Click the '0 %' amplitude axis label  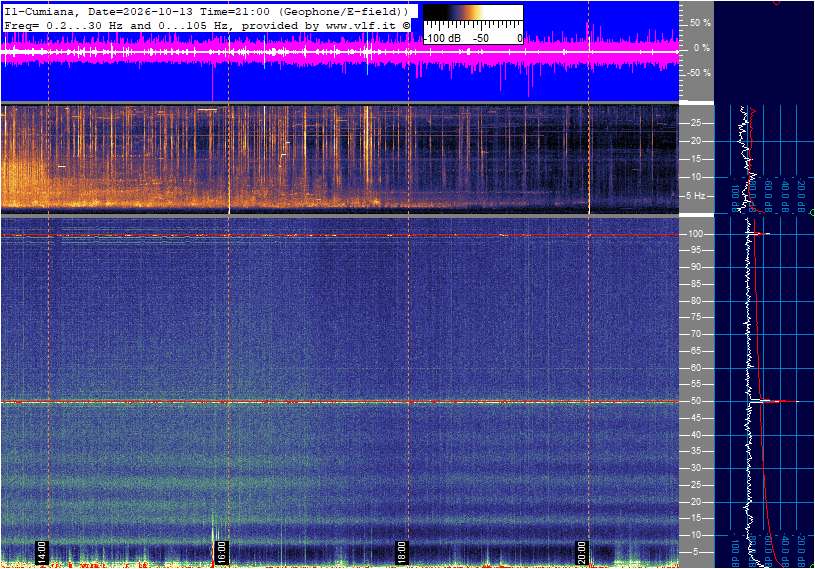tap(702, 48)
